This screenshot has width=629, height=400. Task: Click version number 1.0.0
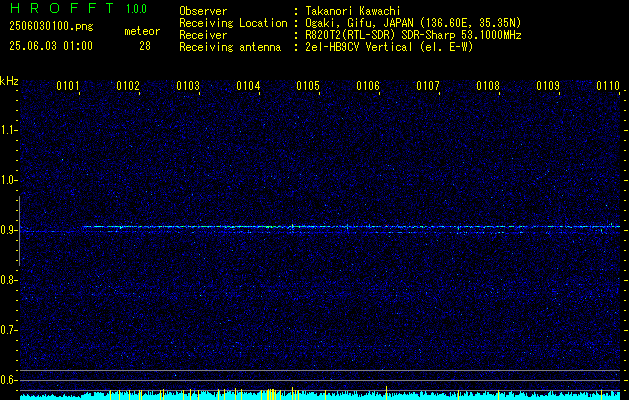136,9
